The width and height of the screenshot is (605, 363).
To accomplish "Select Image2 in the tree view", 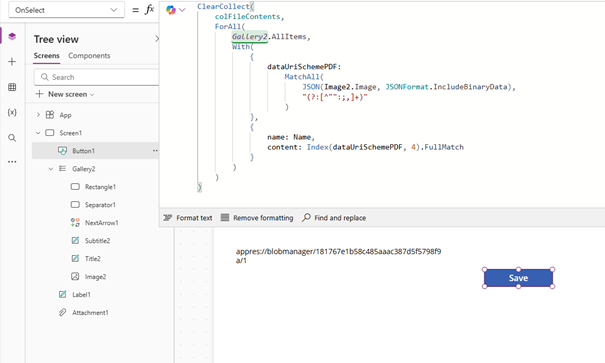I will point(95,277).
